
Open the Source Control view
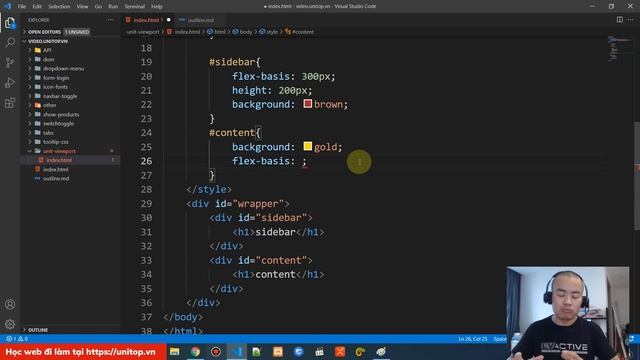pos(10,62)
